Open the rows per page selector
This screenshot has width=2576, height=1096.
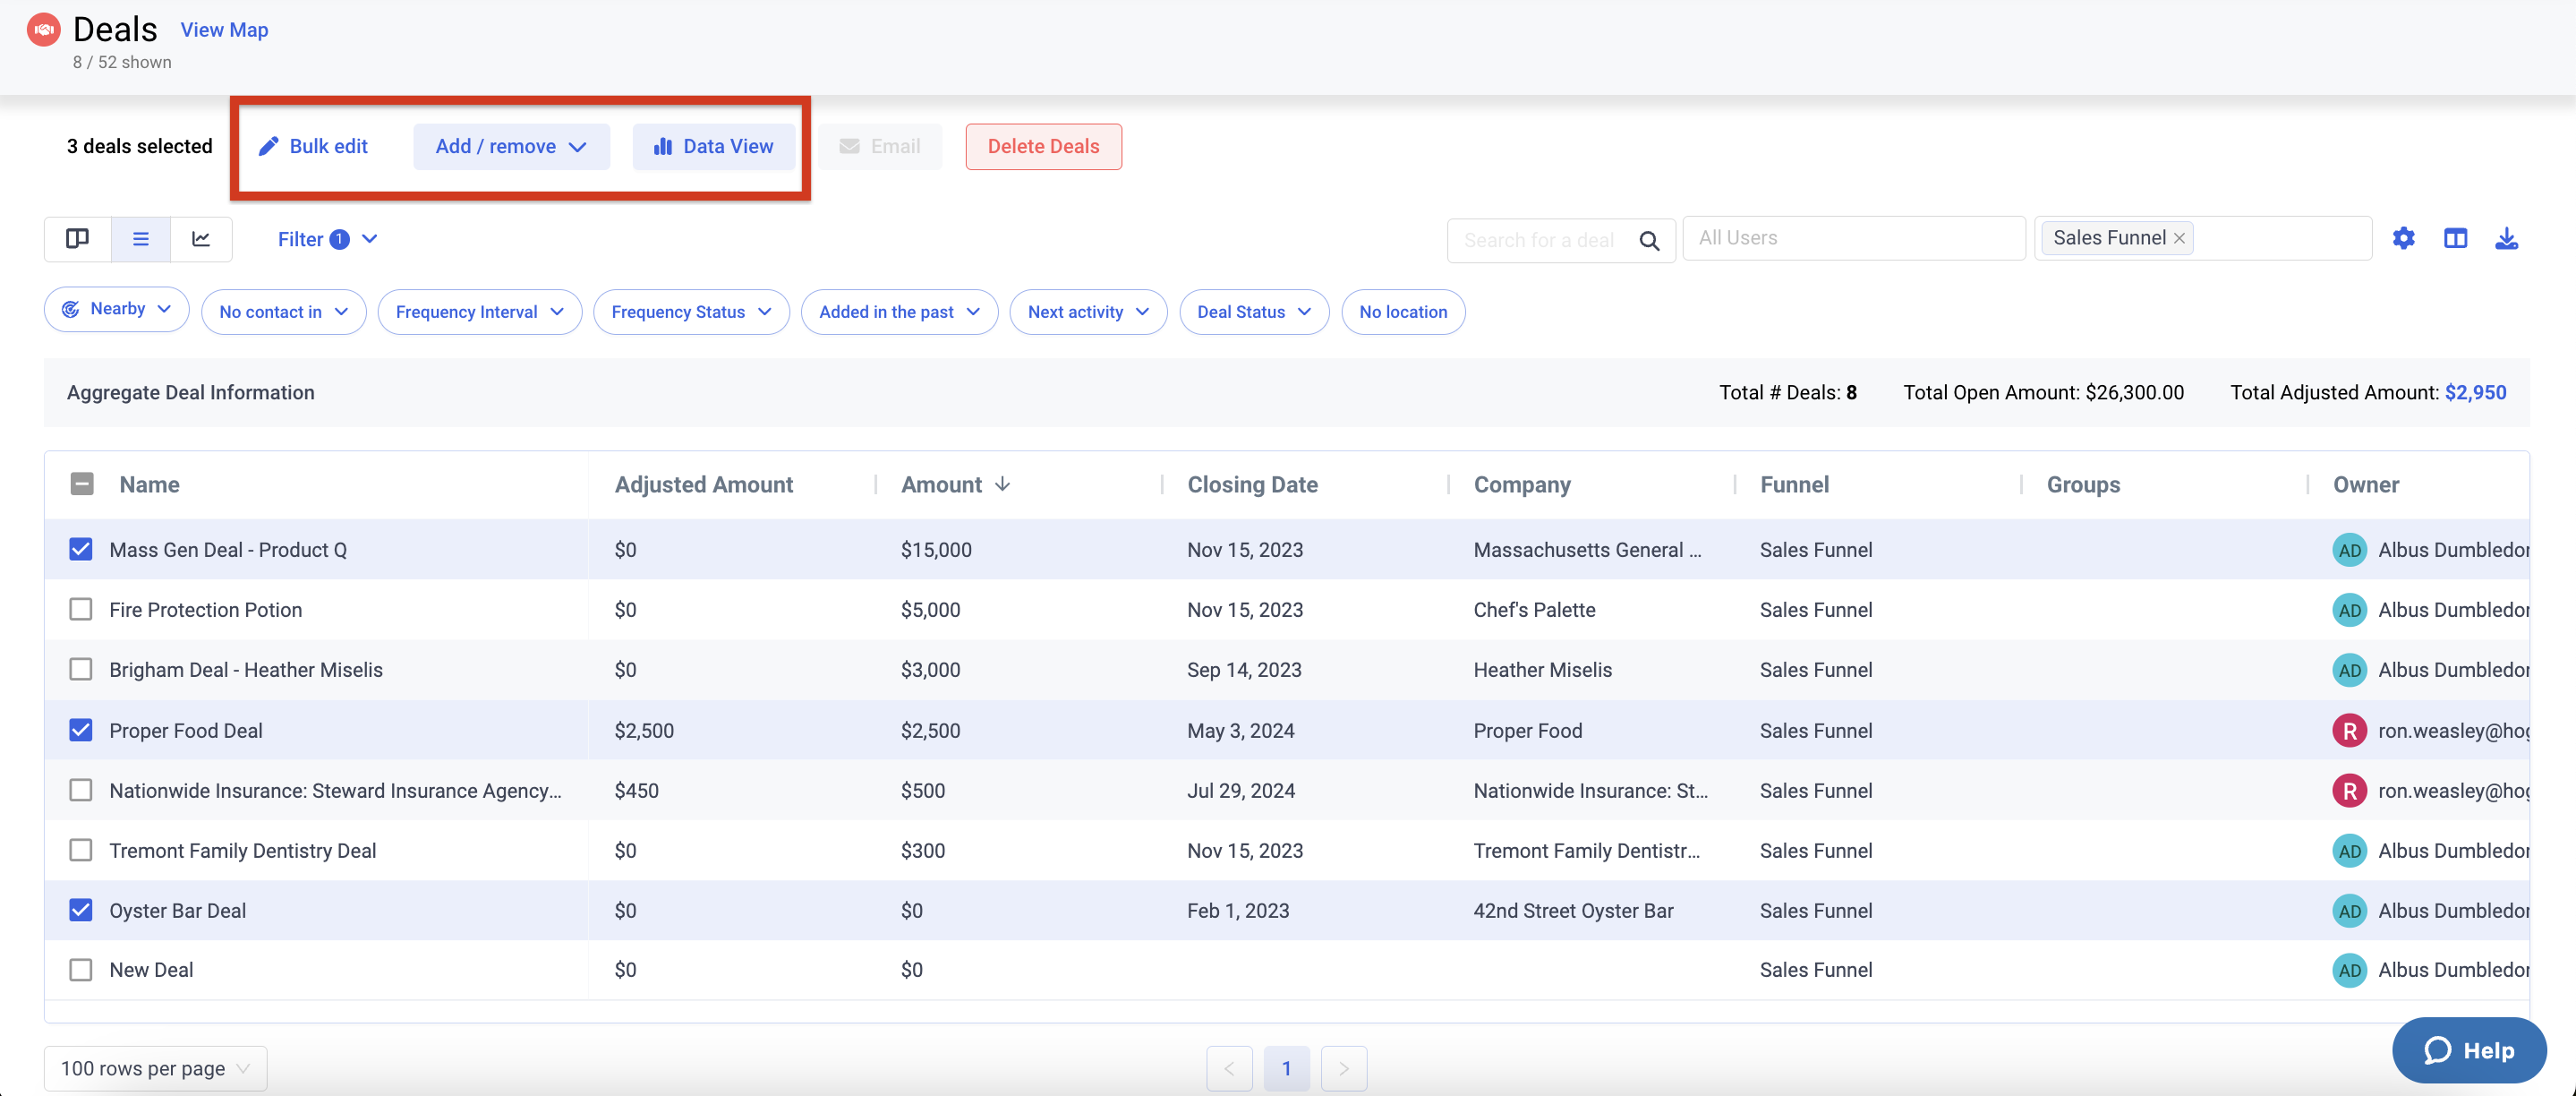155,1068
